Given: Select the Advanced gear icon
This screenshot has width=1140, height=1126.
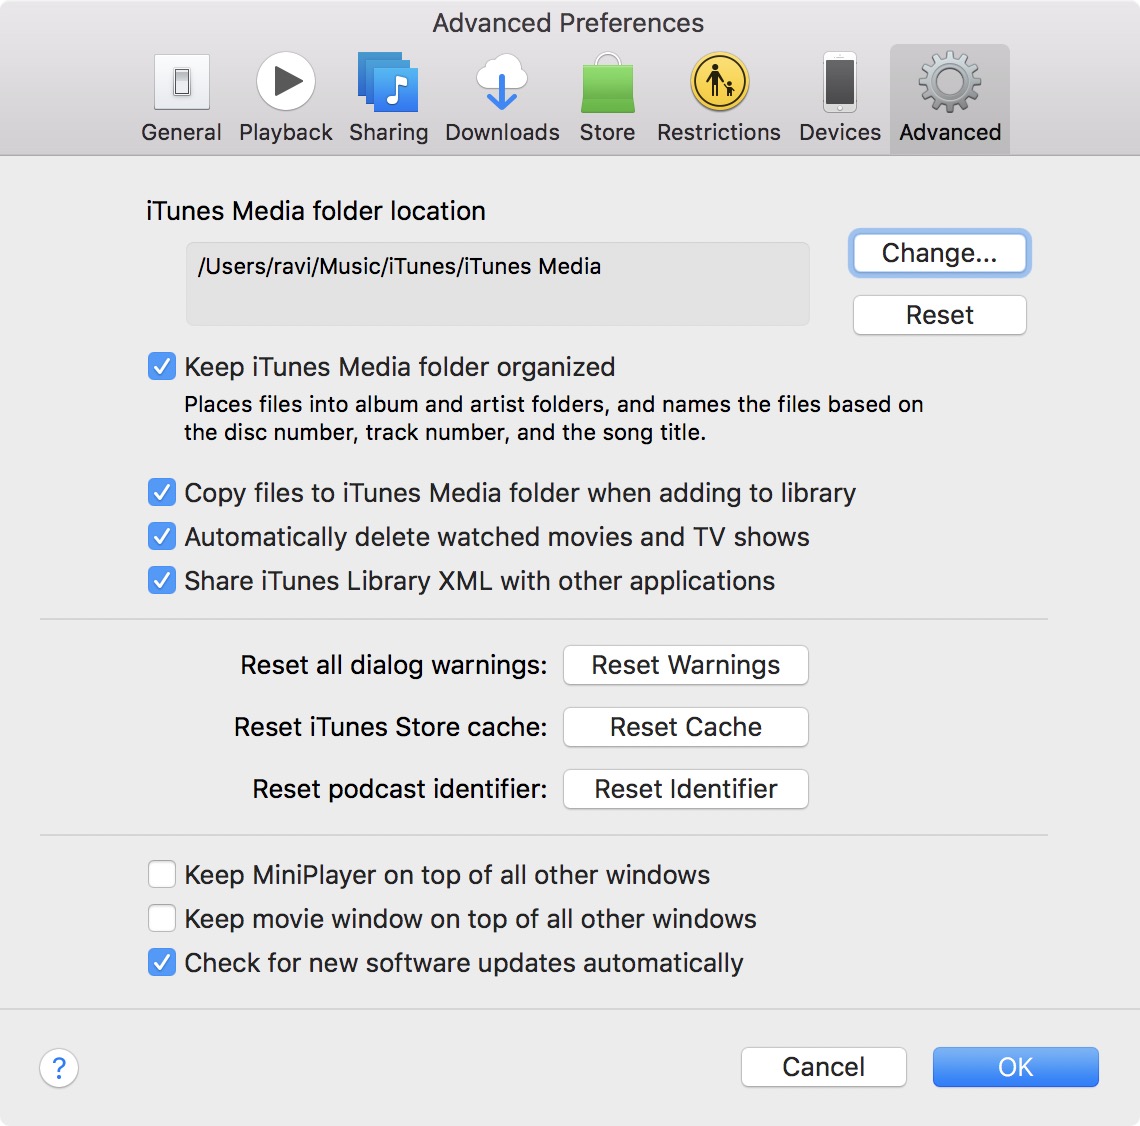Looking at the screenshot, I should pos(950,82).
